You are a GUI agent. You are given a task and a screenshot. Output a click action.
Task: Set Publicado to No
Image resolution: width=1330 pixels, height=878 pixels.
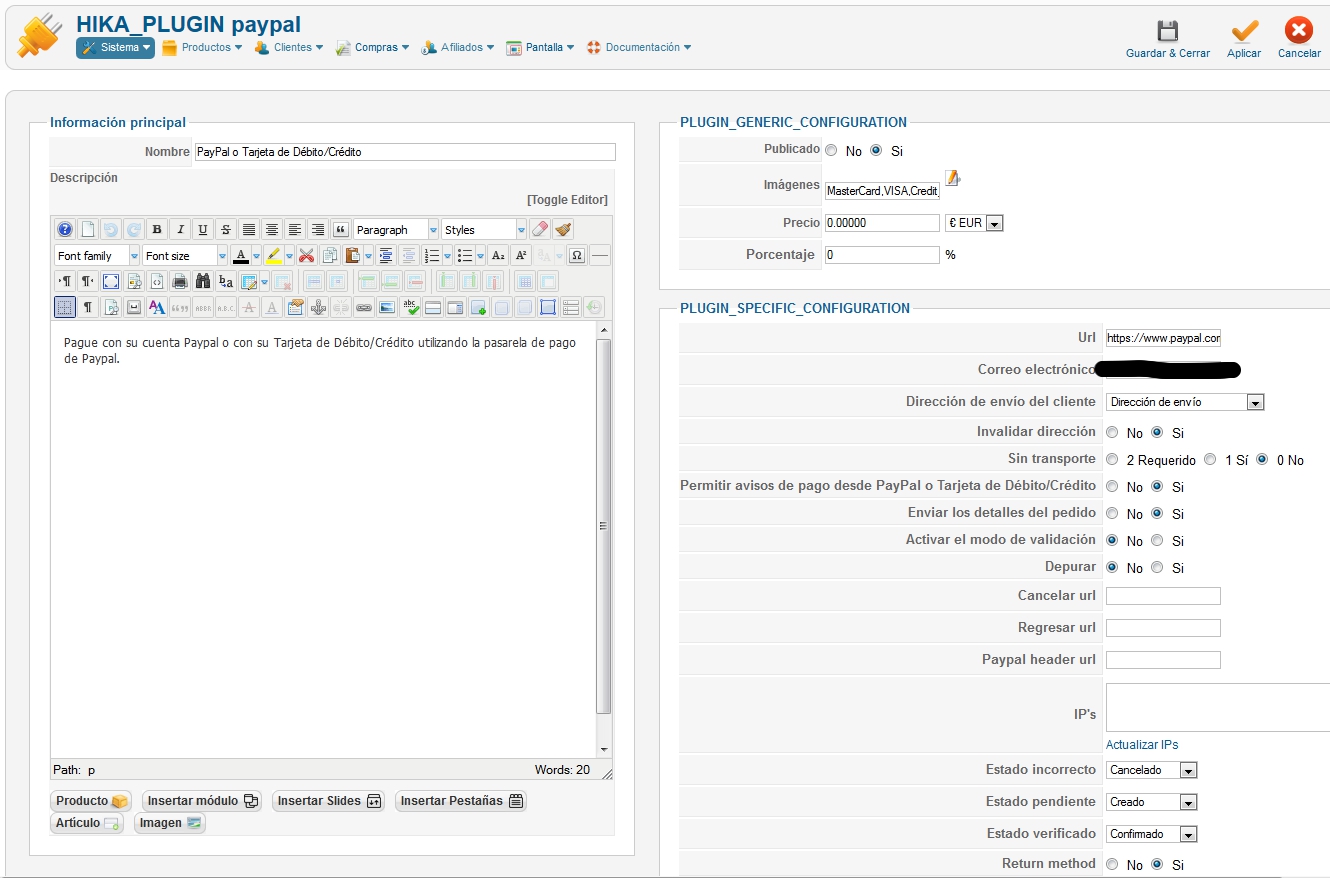click(x=831, y=151)
